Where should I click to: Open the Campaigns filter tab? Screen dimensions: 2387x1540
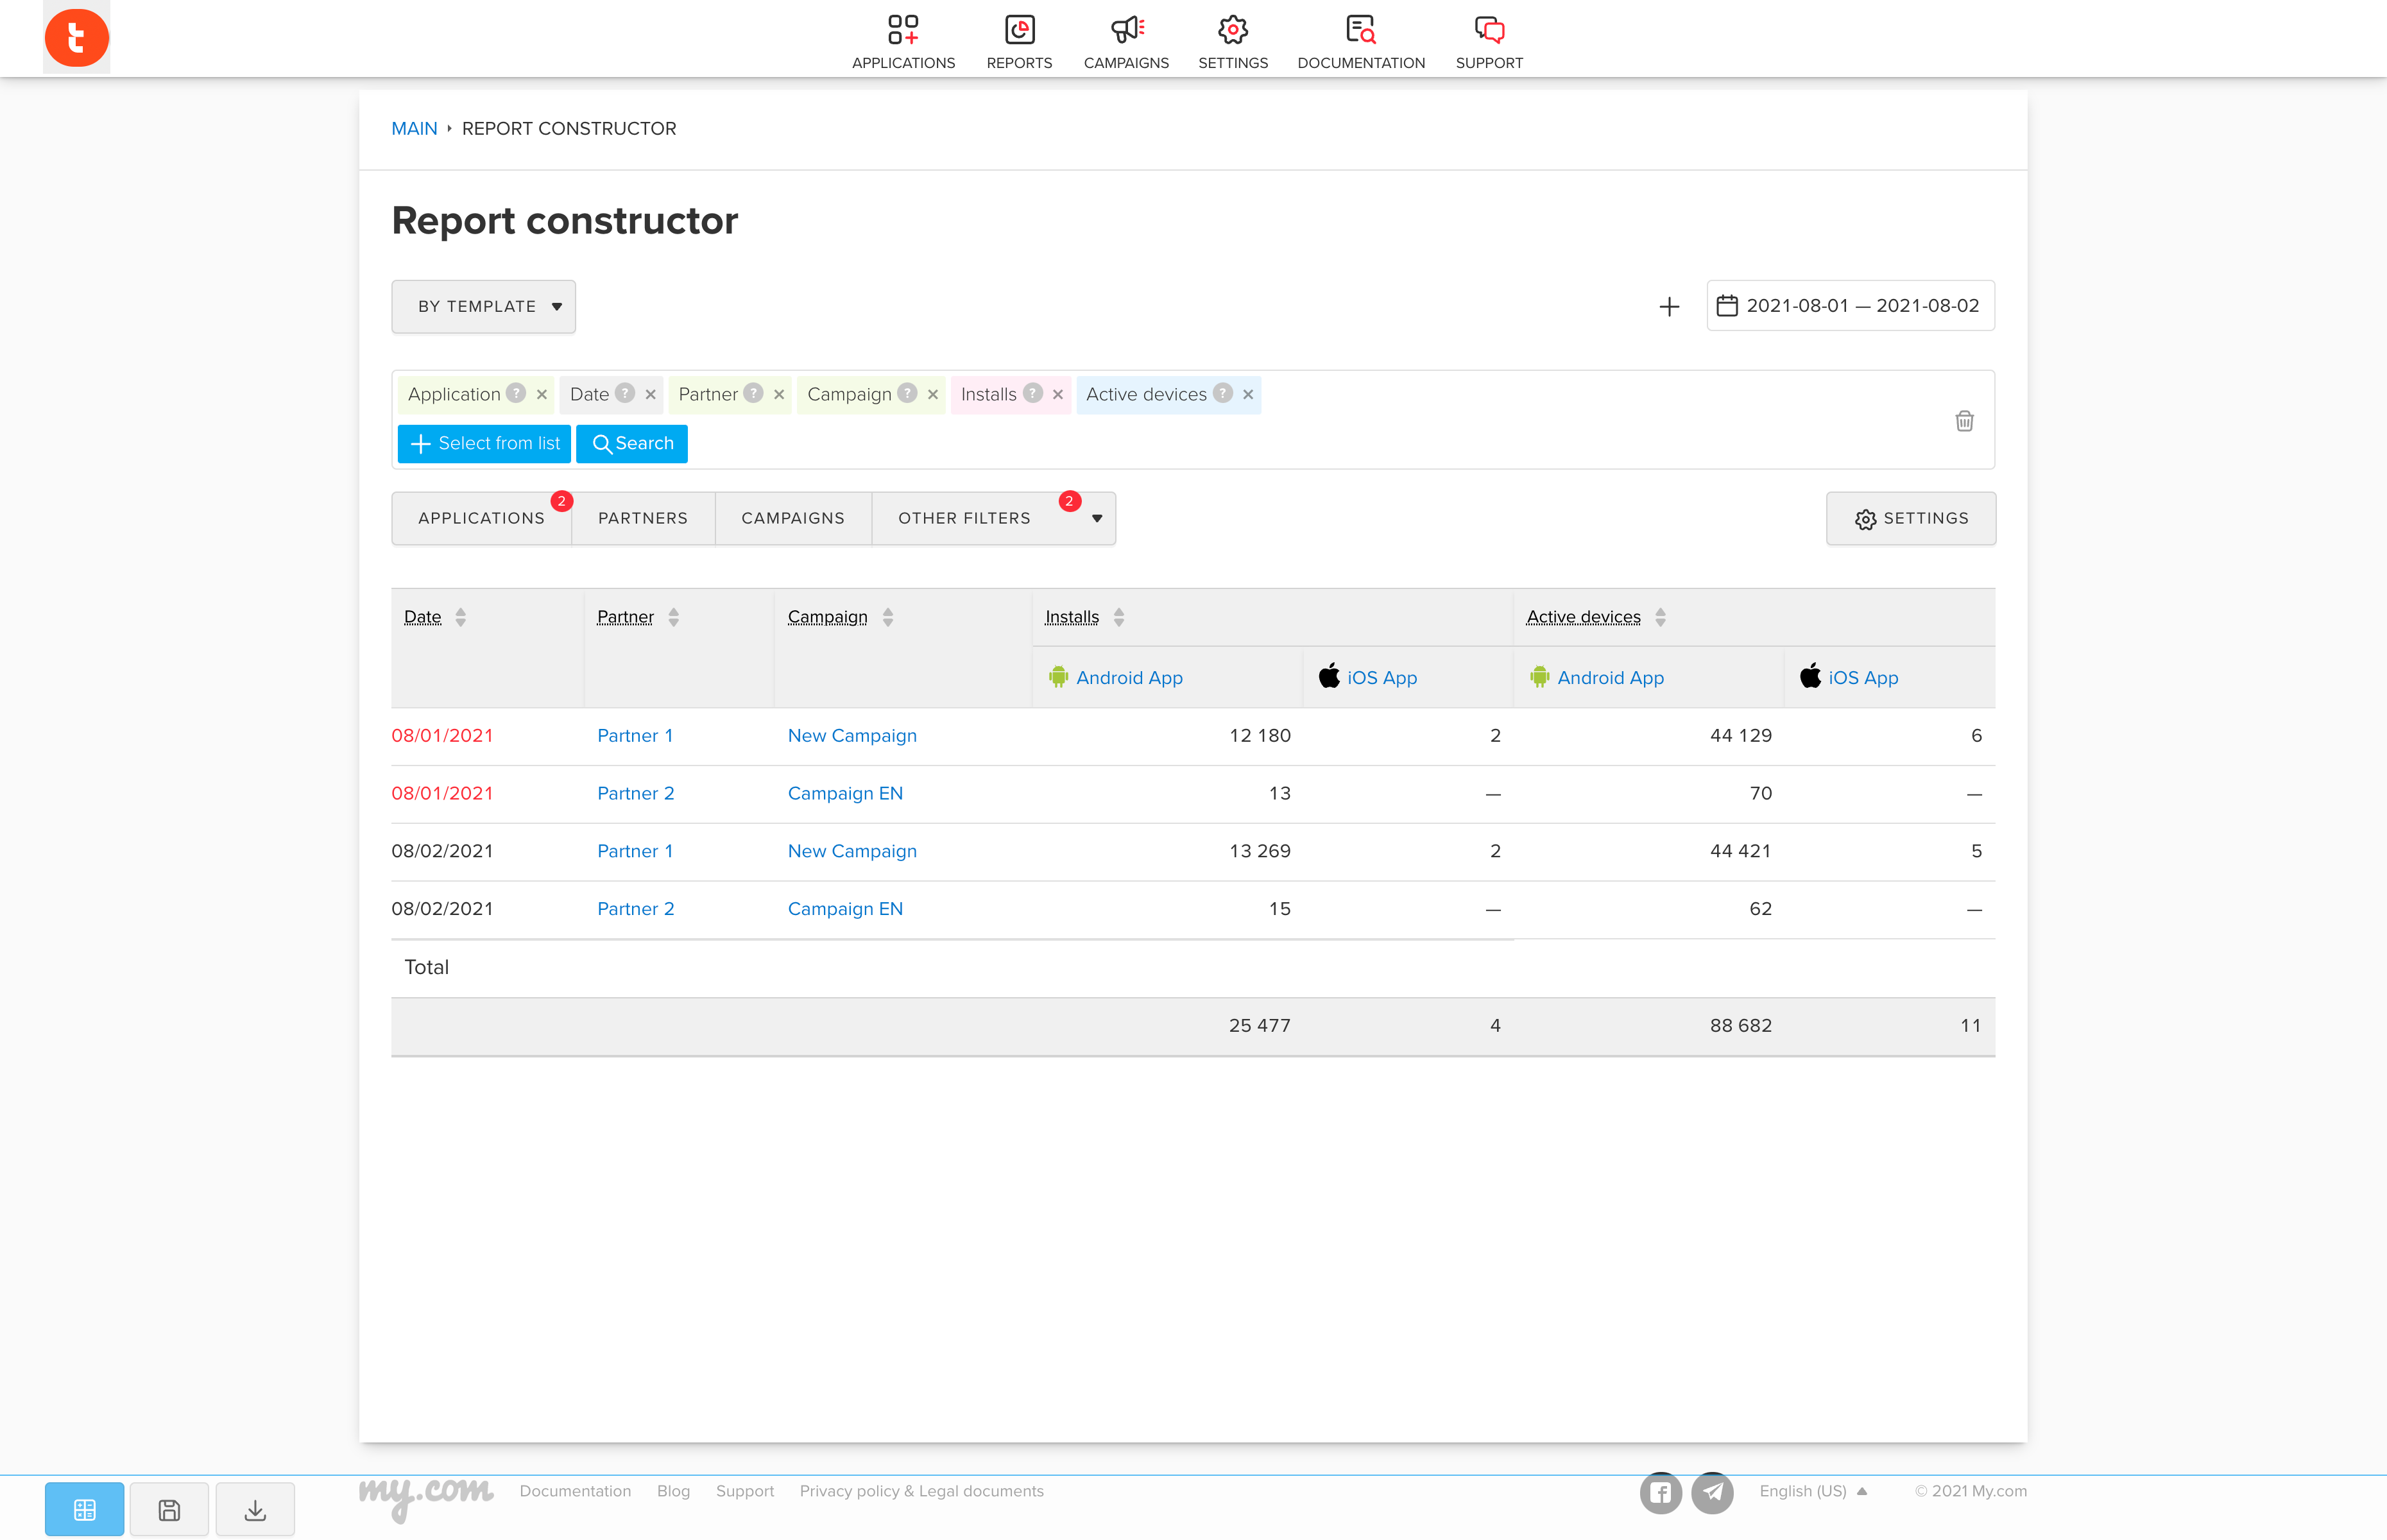coord(793,518)
